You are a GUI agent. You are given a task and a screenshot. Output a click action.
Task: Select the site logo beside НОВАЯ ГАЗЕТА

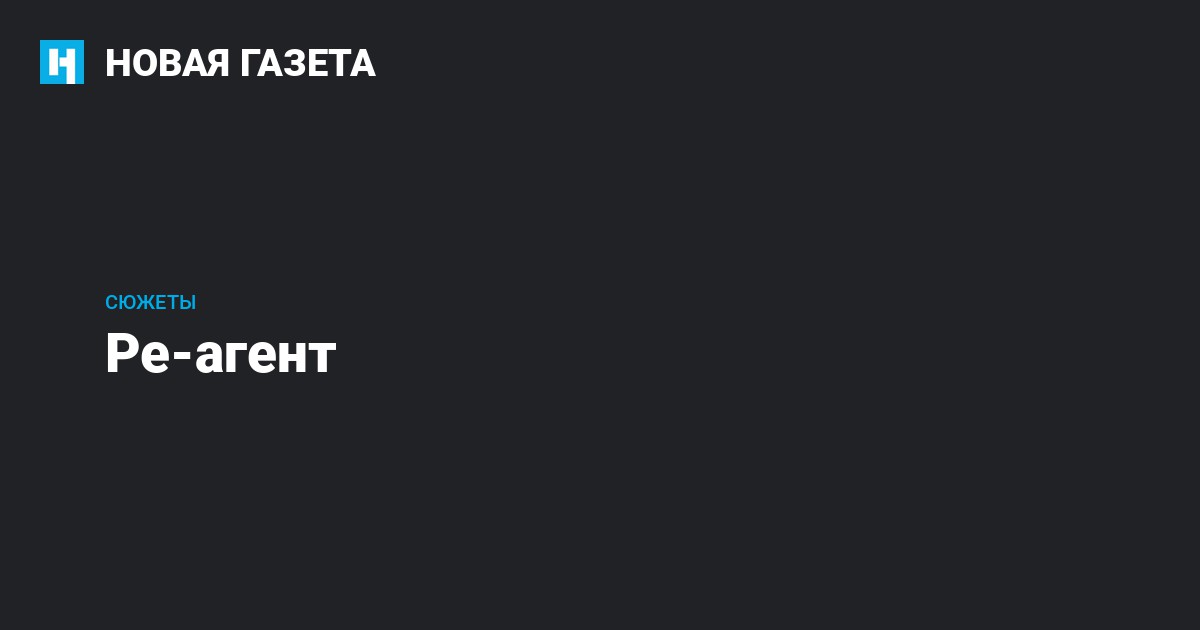tap(62, 62)
